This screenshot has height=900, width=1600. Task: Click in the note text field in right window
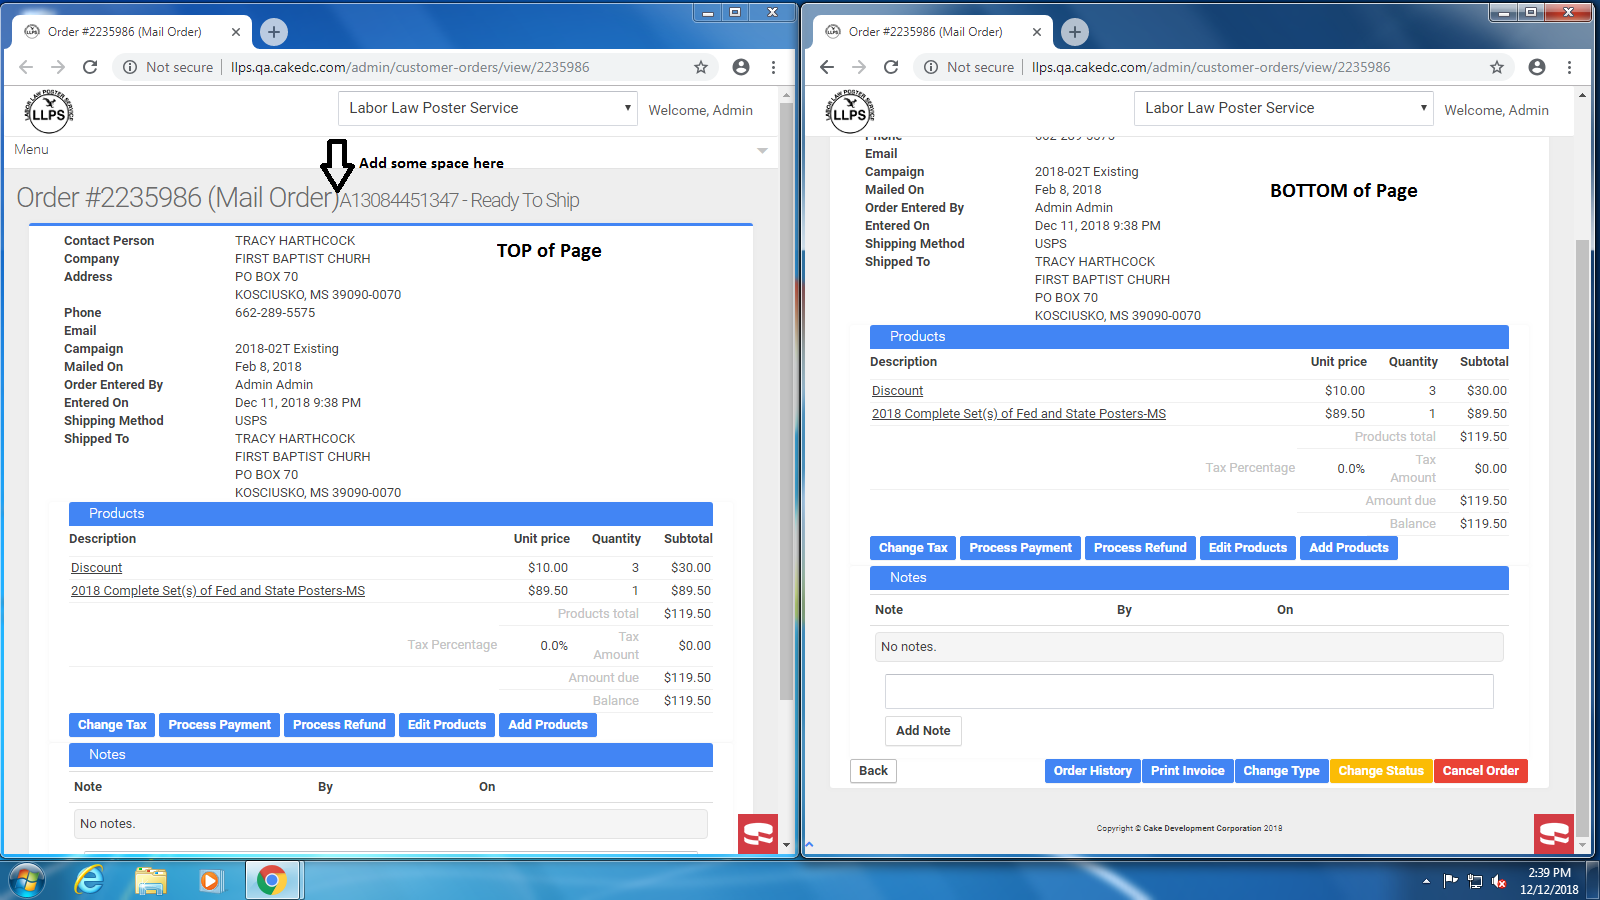tap(1188, 691)
